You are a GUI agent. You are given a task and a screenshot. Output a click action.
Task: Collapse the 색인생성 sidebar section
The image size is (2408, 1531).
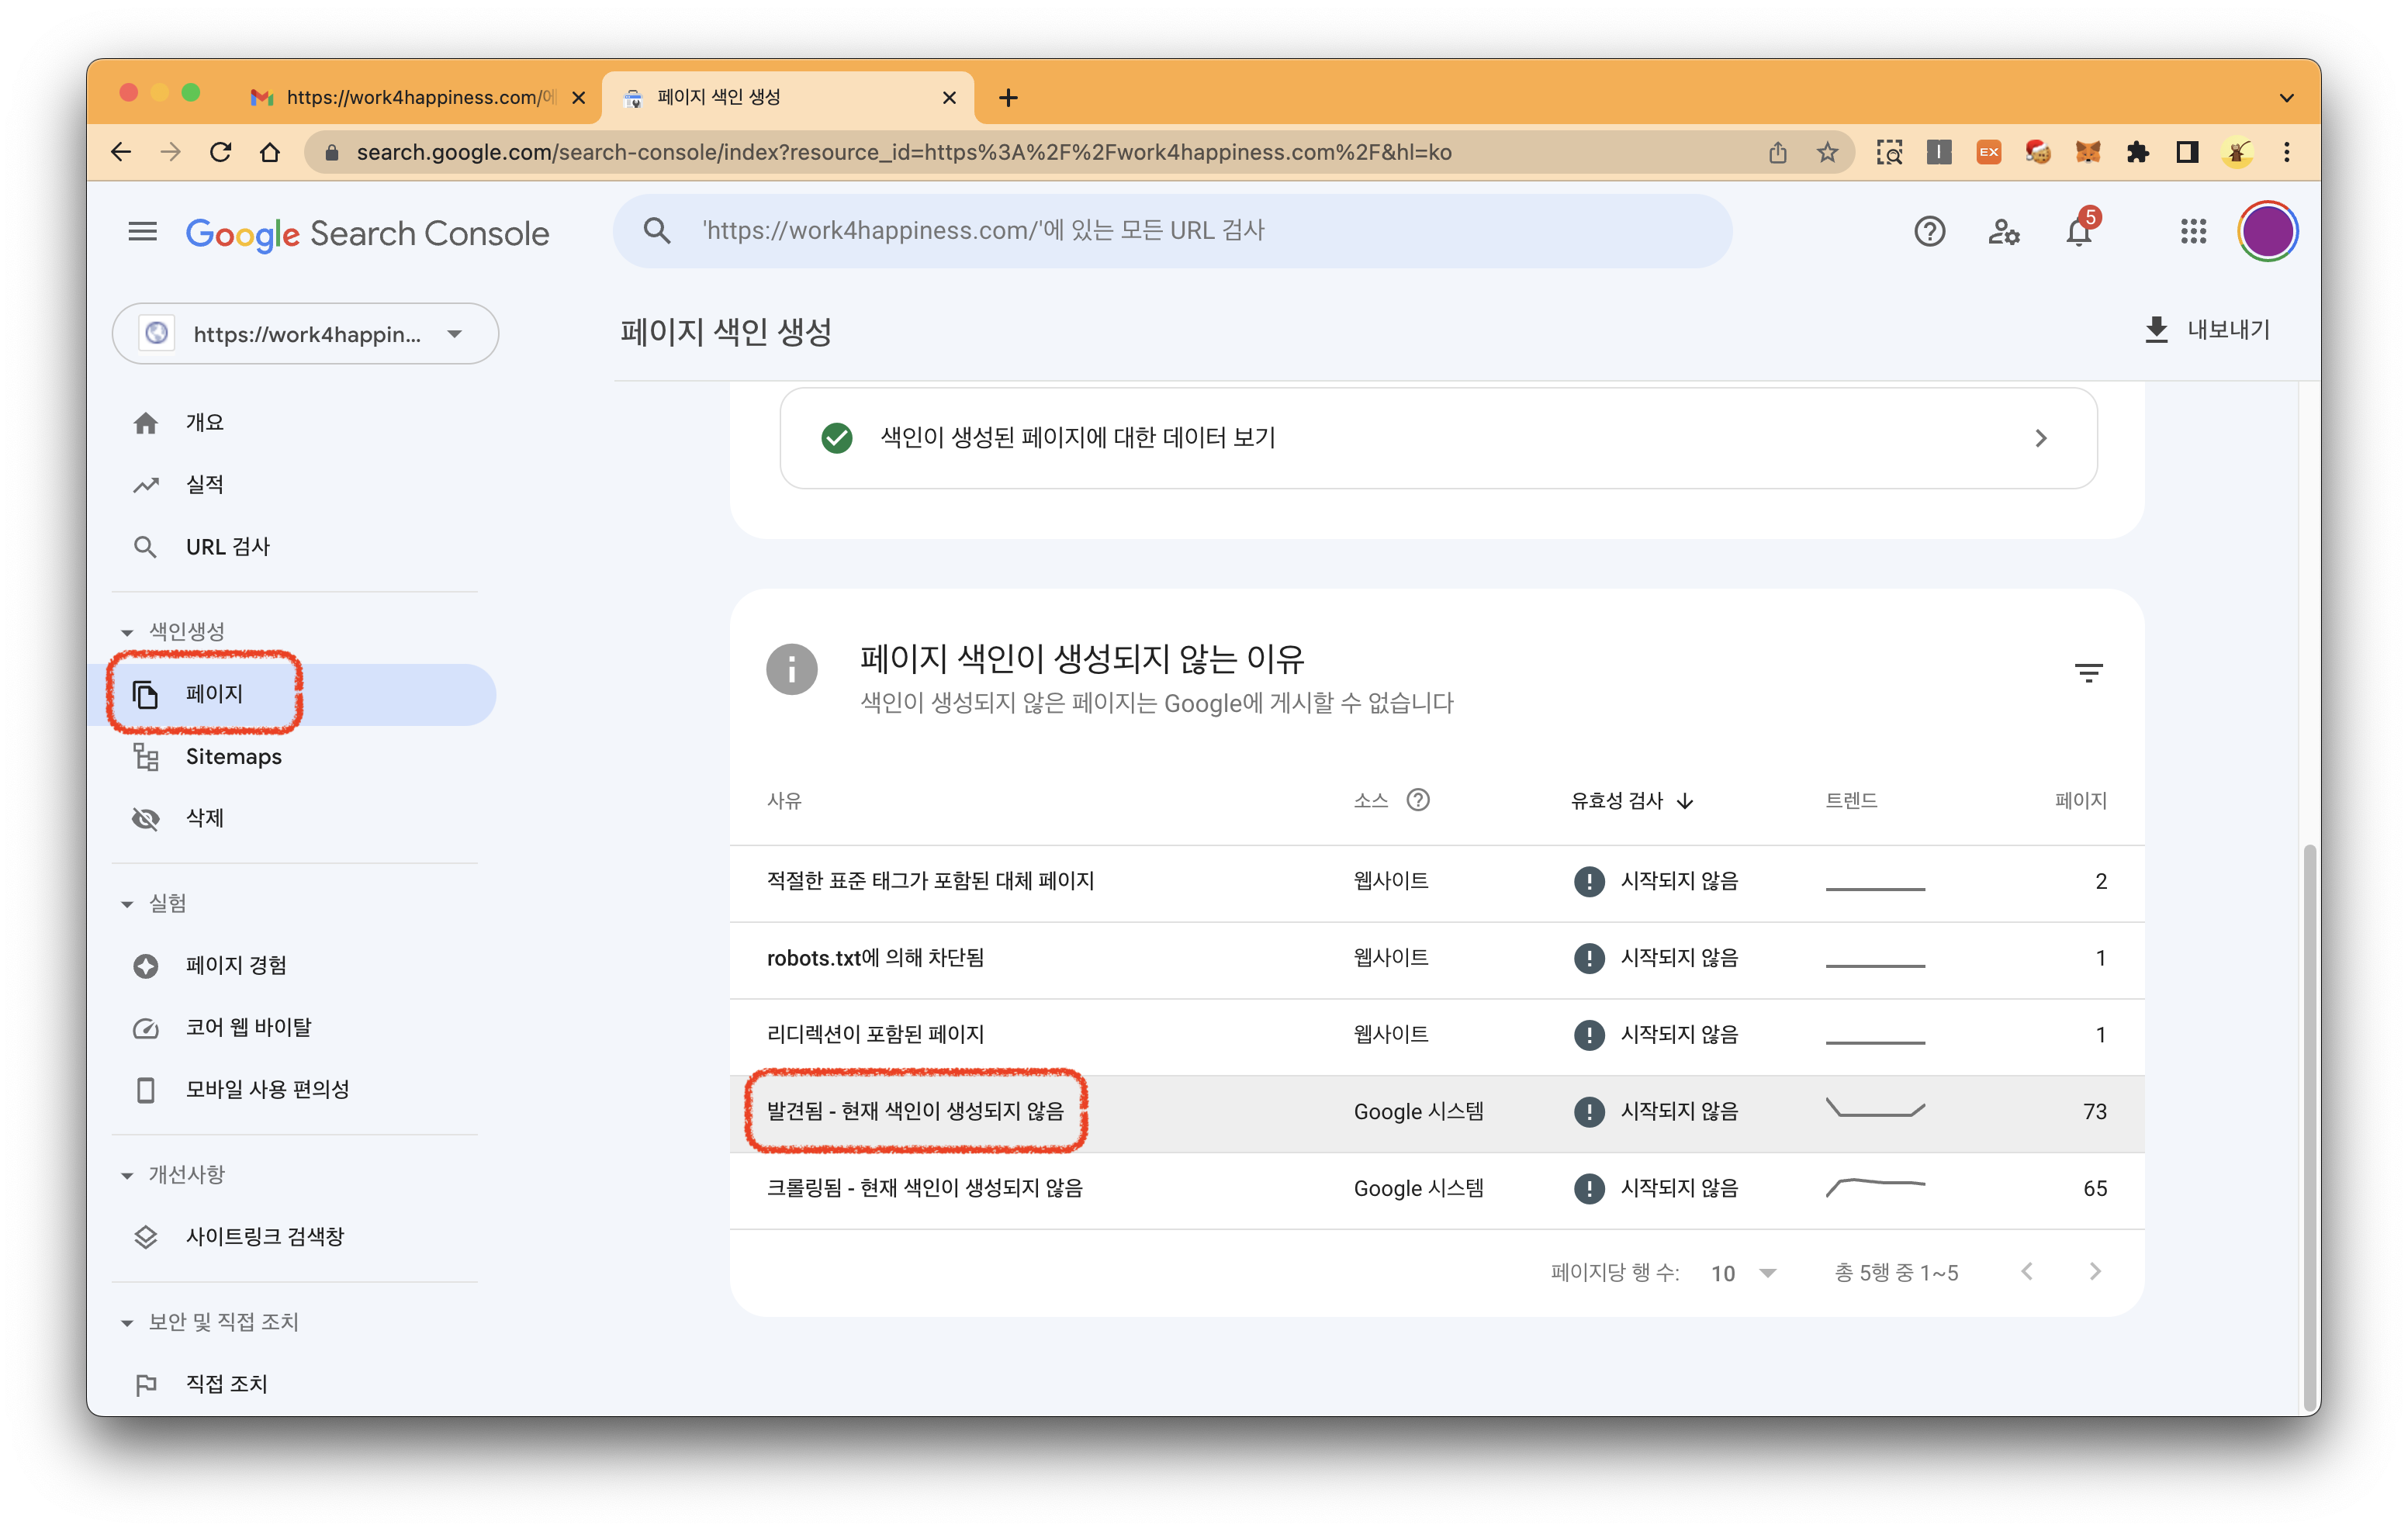point(128,631)
